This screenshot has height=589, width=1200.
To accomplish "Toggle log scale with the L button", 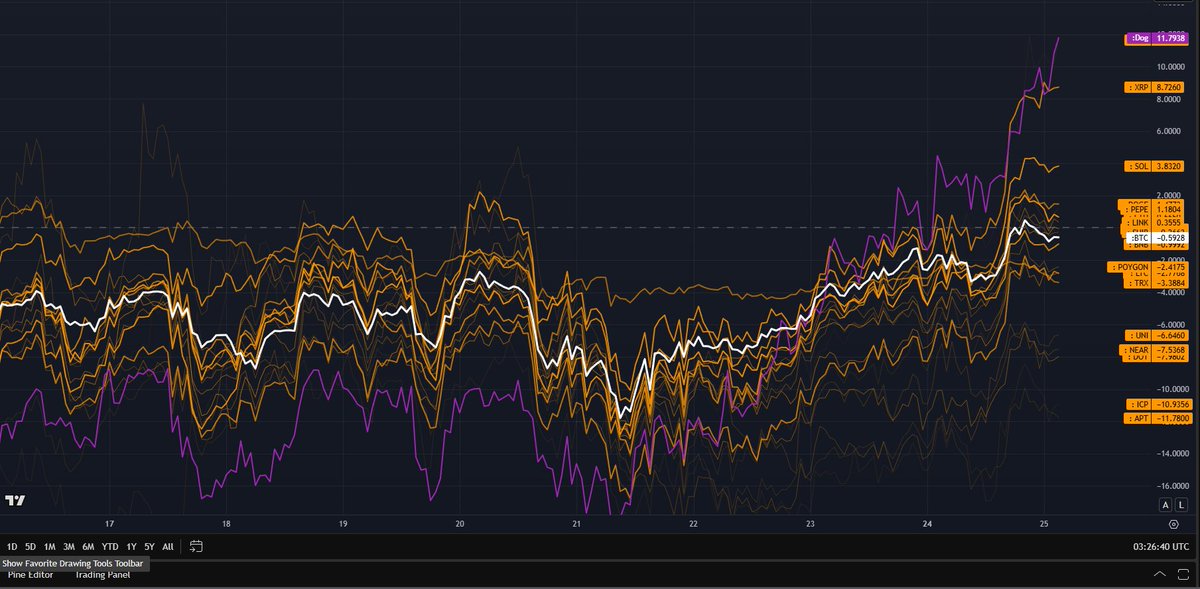I will tap(1181, 504).
